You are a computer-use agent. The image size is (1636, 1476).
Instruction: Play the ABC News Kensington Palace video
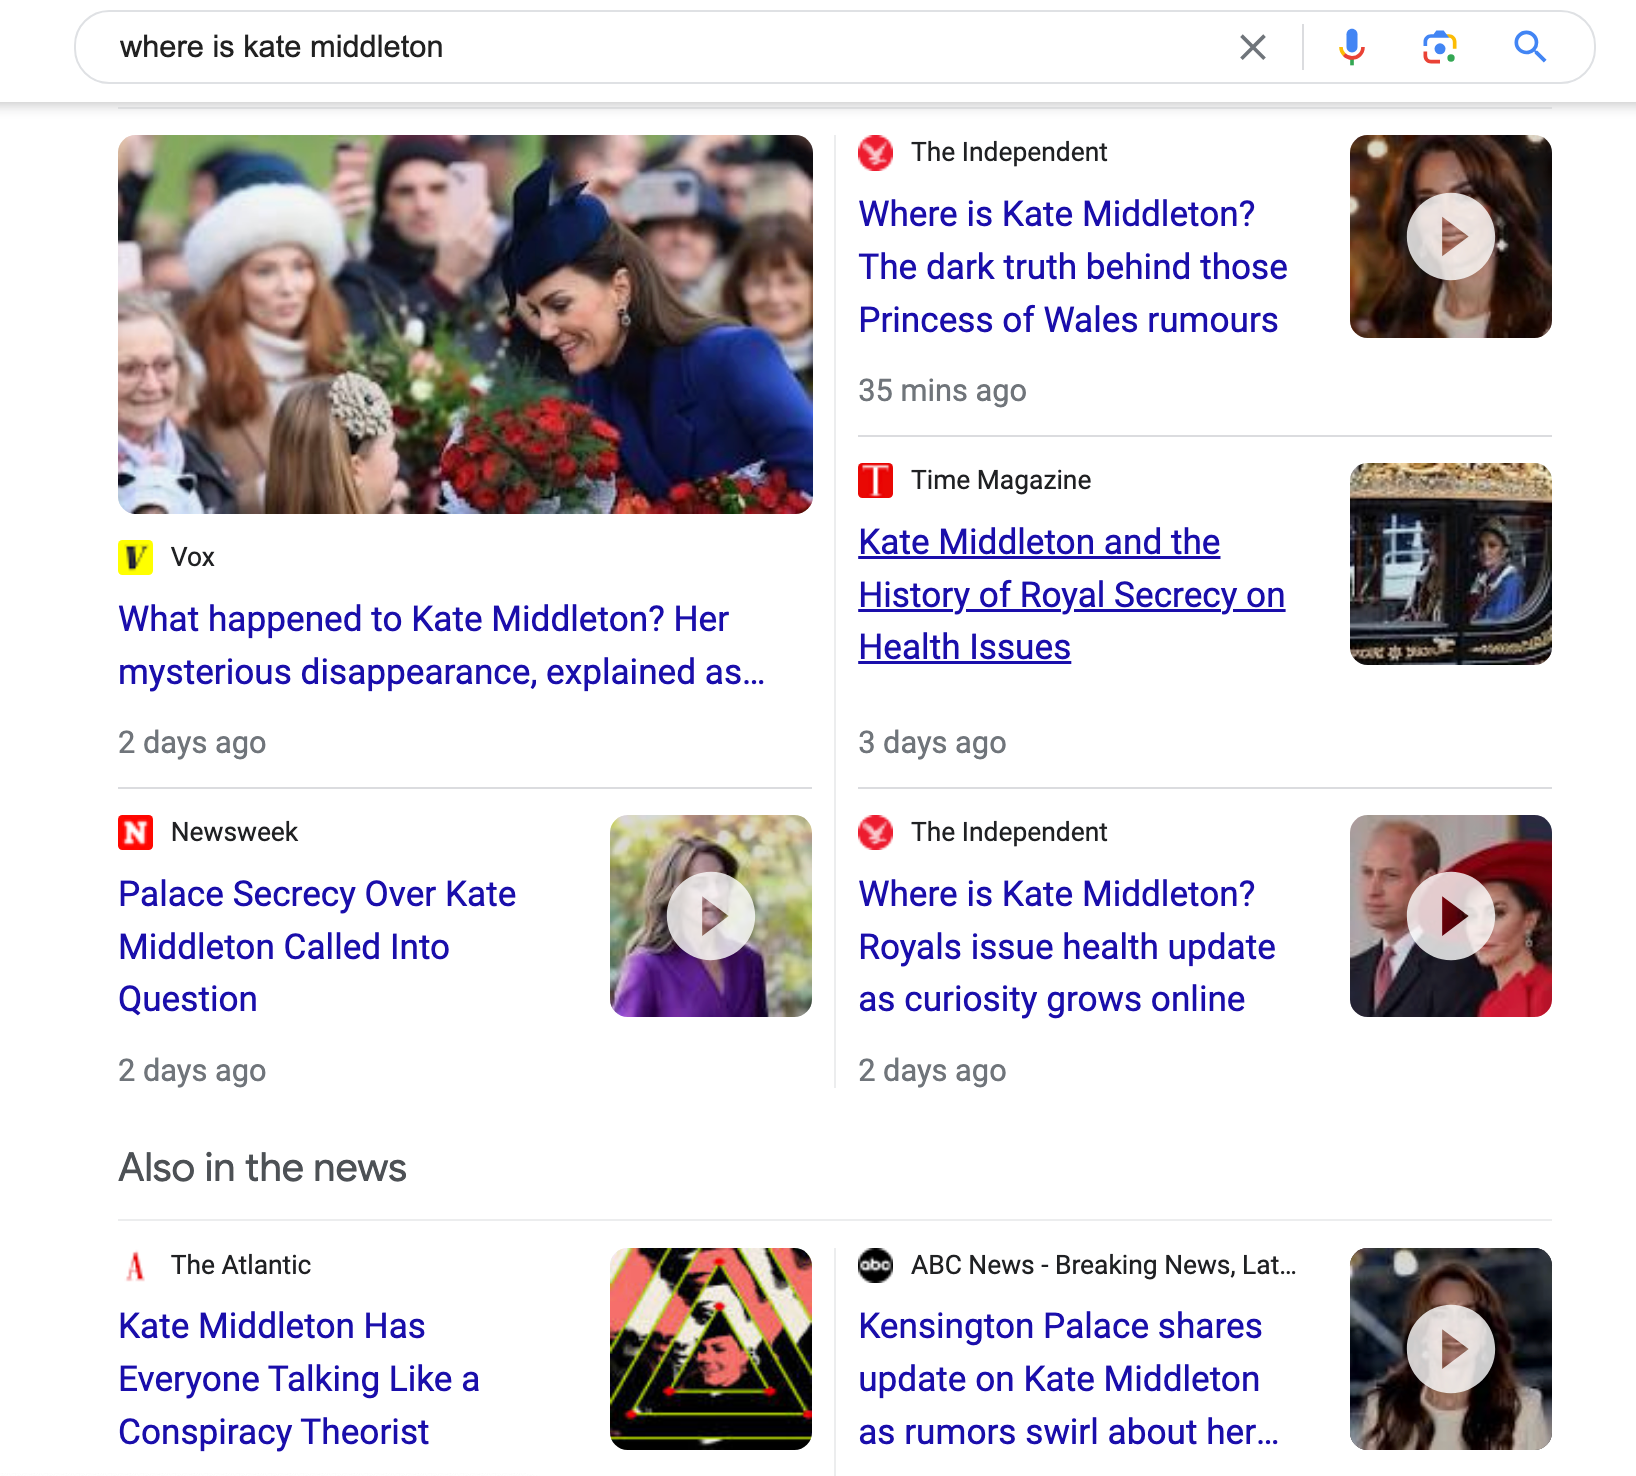(1450, 1349)
